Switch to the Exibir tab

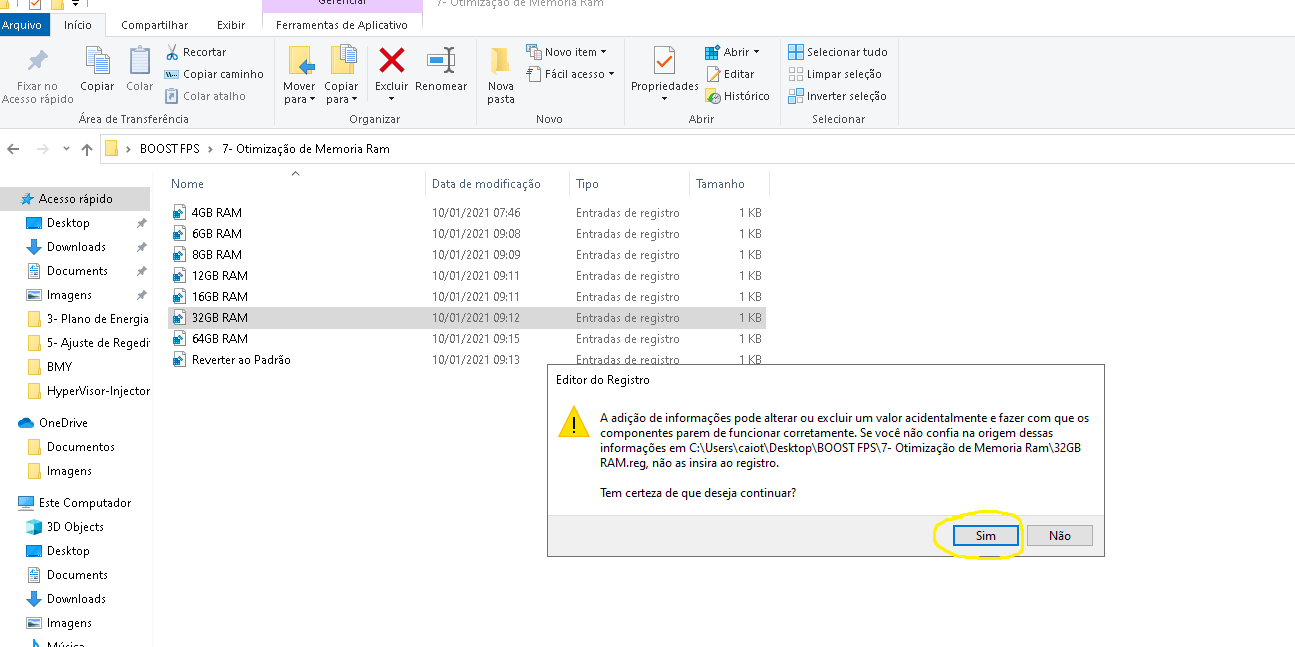pos(231,24)
